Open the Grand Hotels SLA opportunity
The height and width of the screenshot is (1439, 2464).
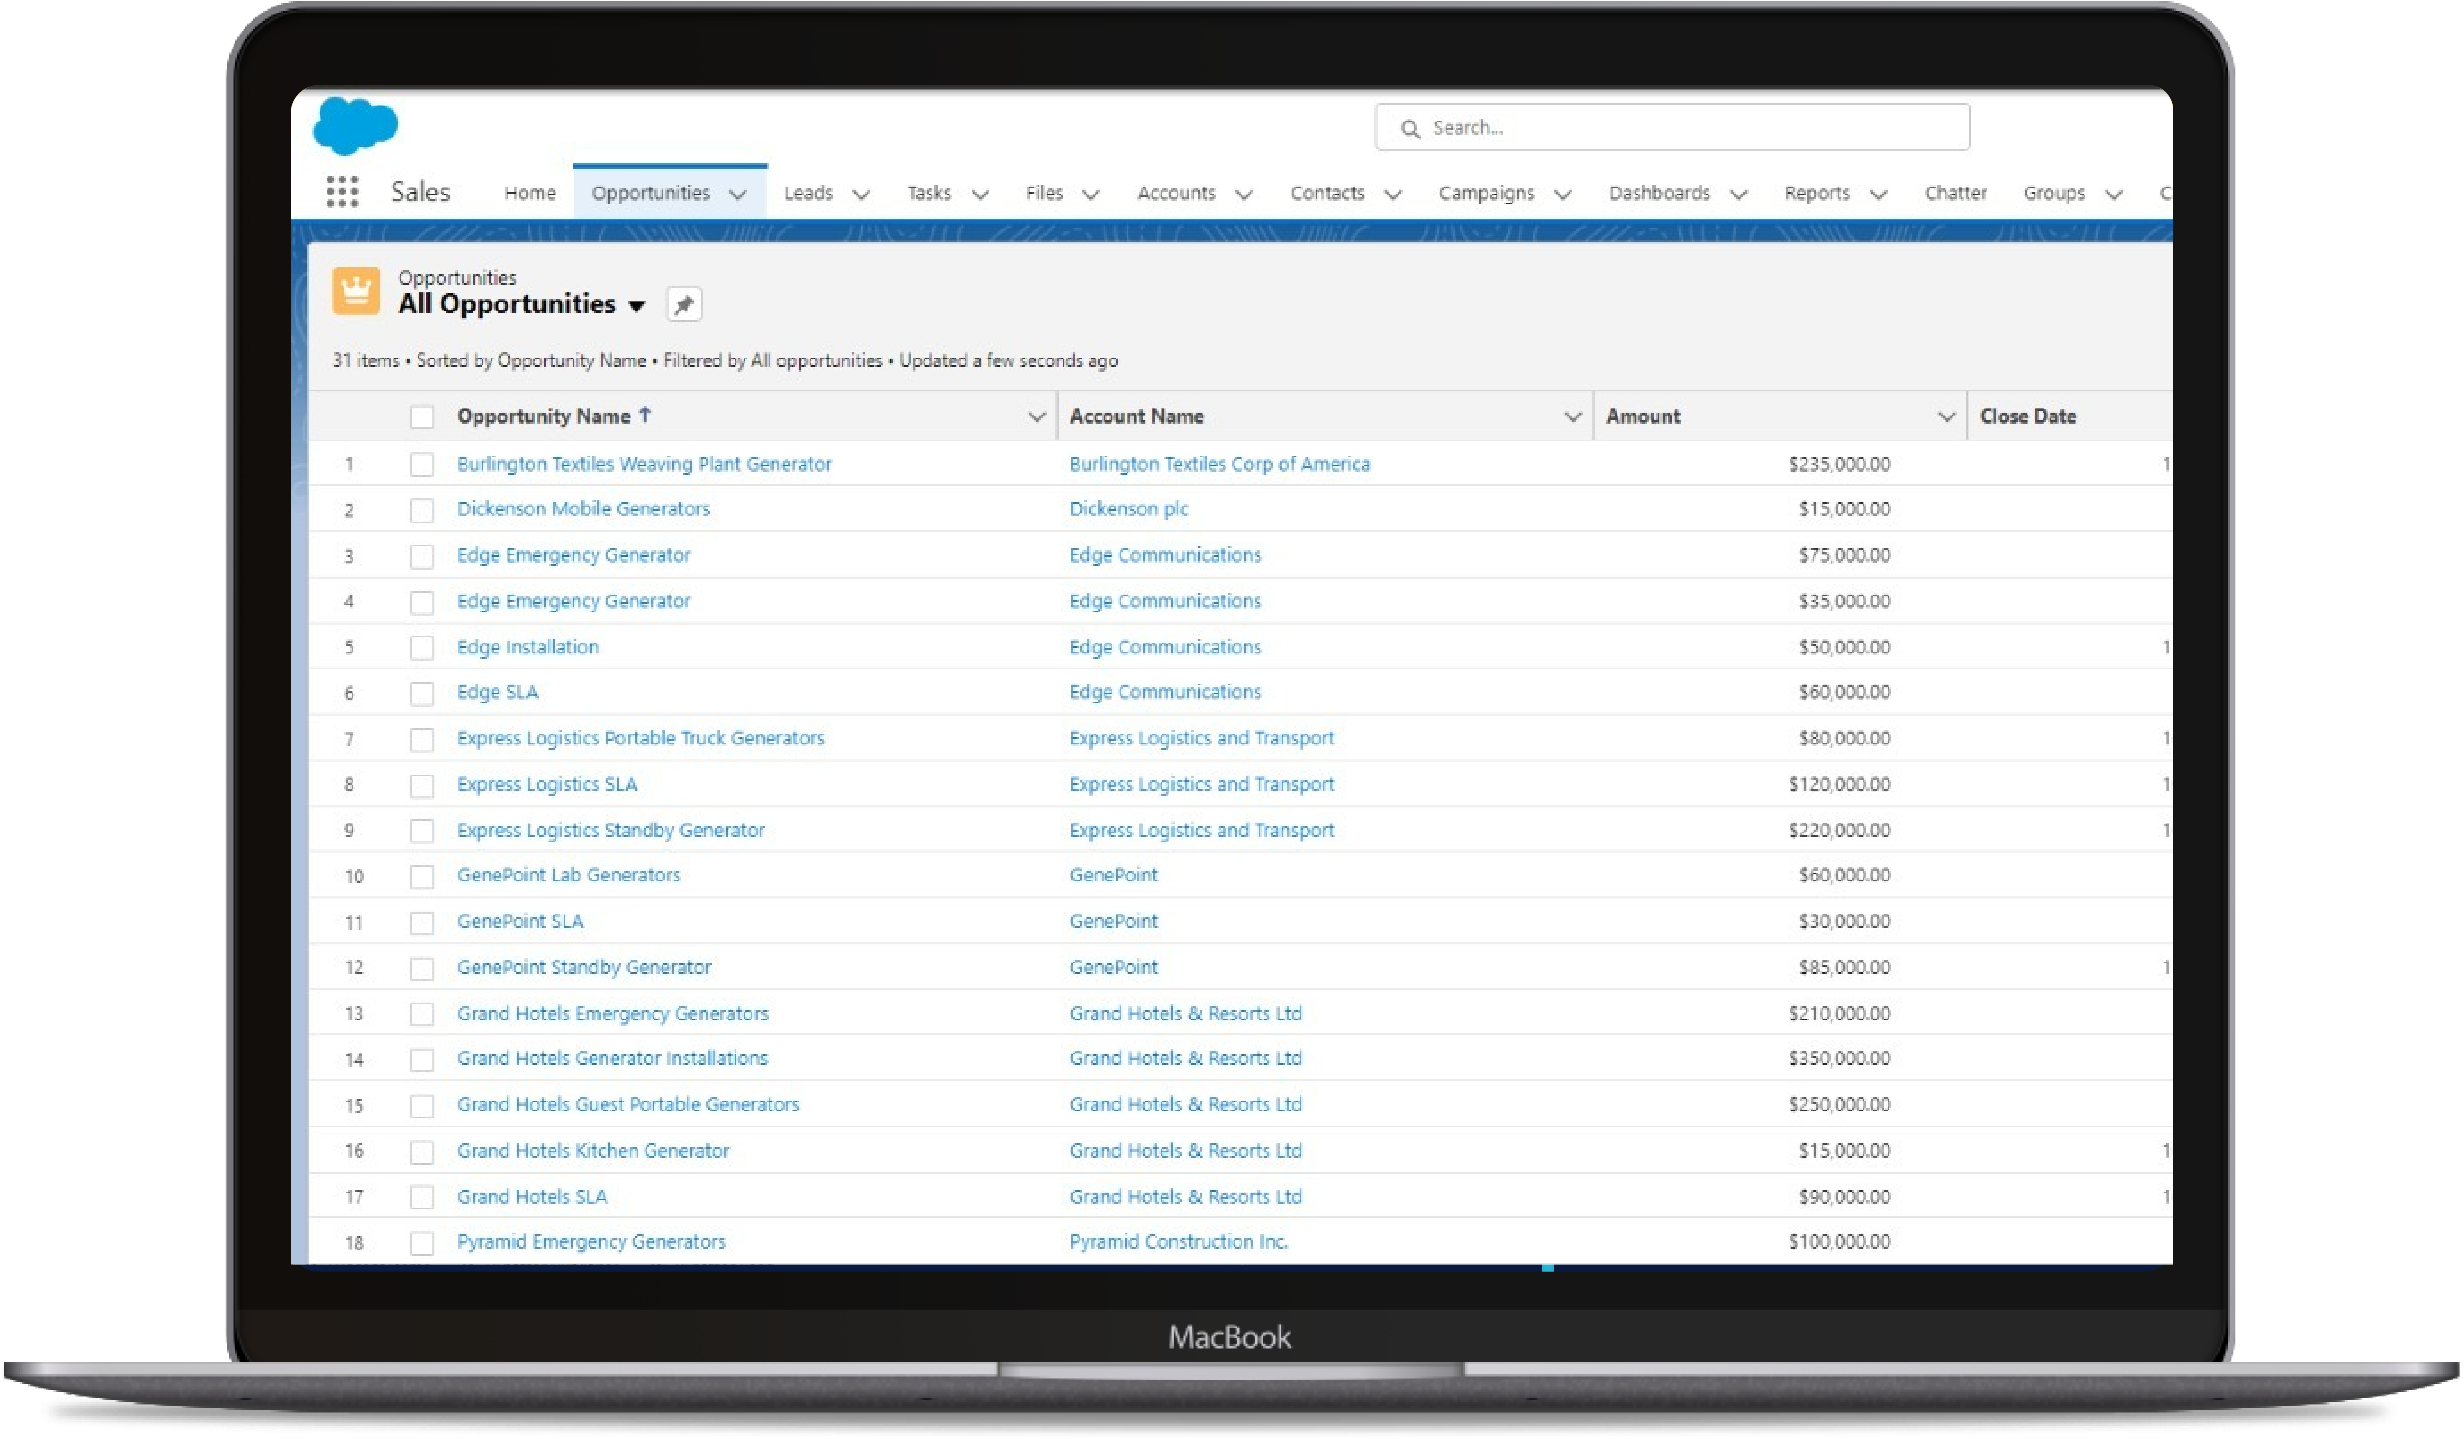point(531,1197)
